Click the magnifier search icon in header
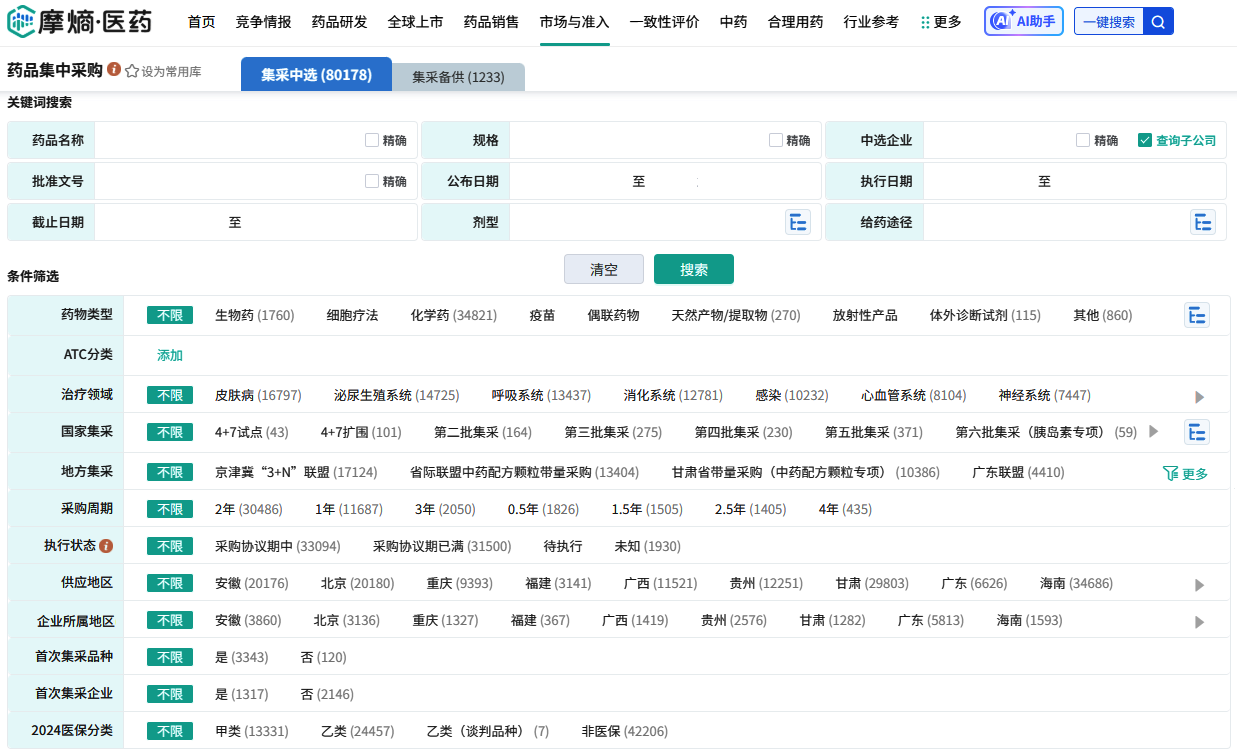1237x755 pixels. 1158,22
